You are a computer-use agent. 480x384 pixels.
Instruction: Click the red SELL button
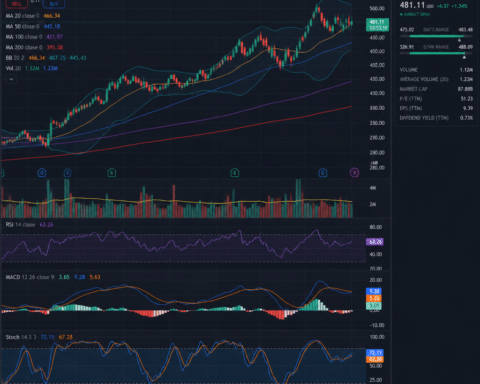click(16, 4)
